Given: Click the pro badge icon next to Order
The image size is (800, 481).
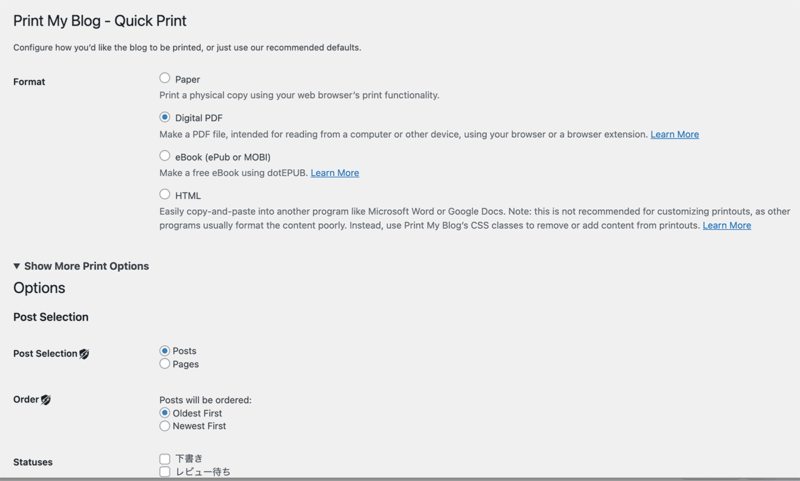Looking at the screenshot, I should pyautogui.click(x=46, y=400).
